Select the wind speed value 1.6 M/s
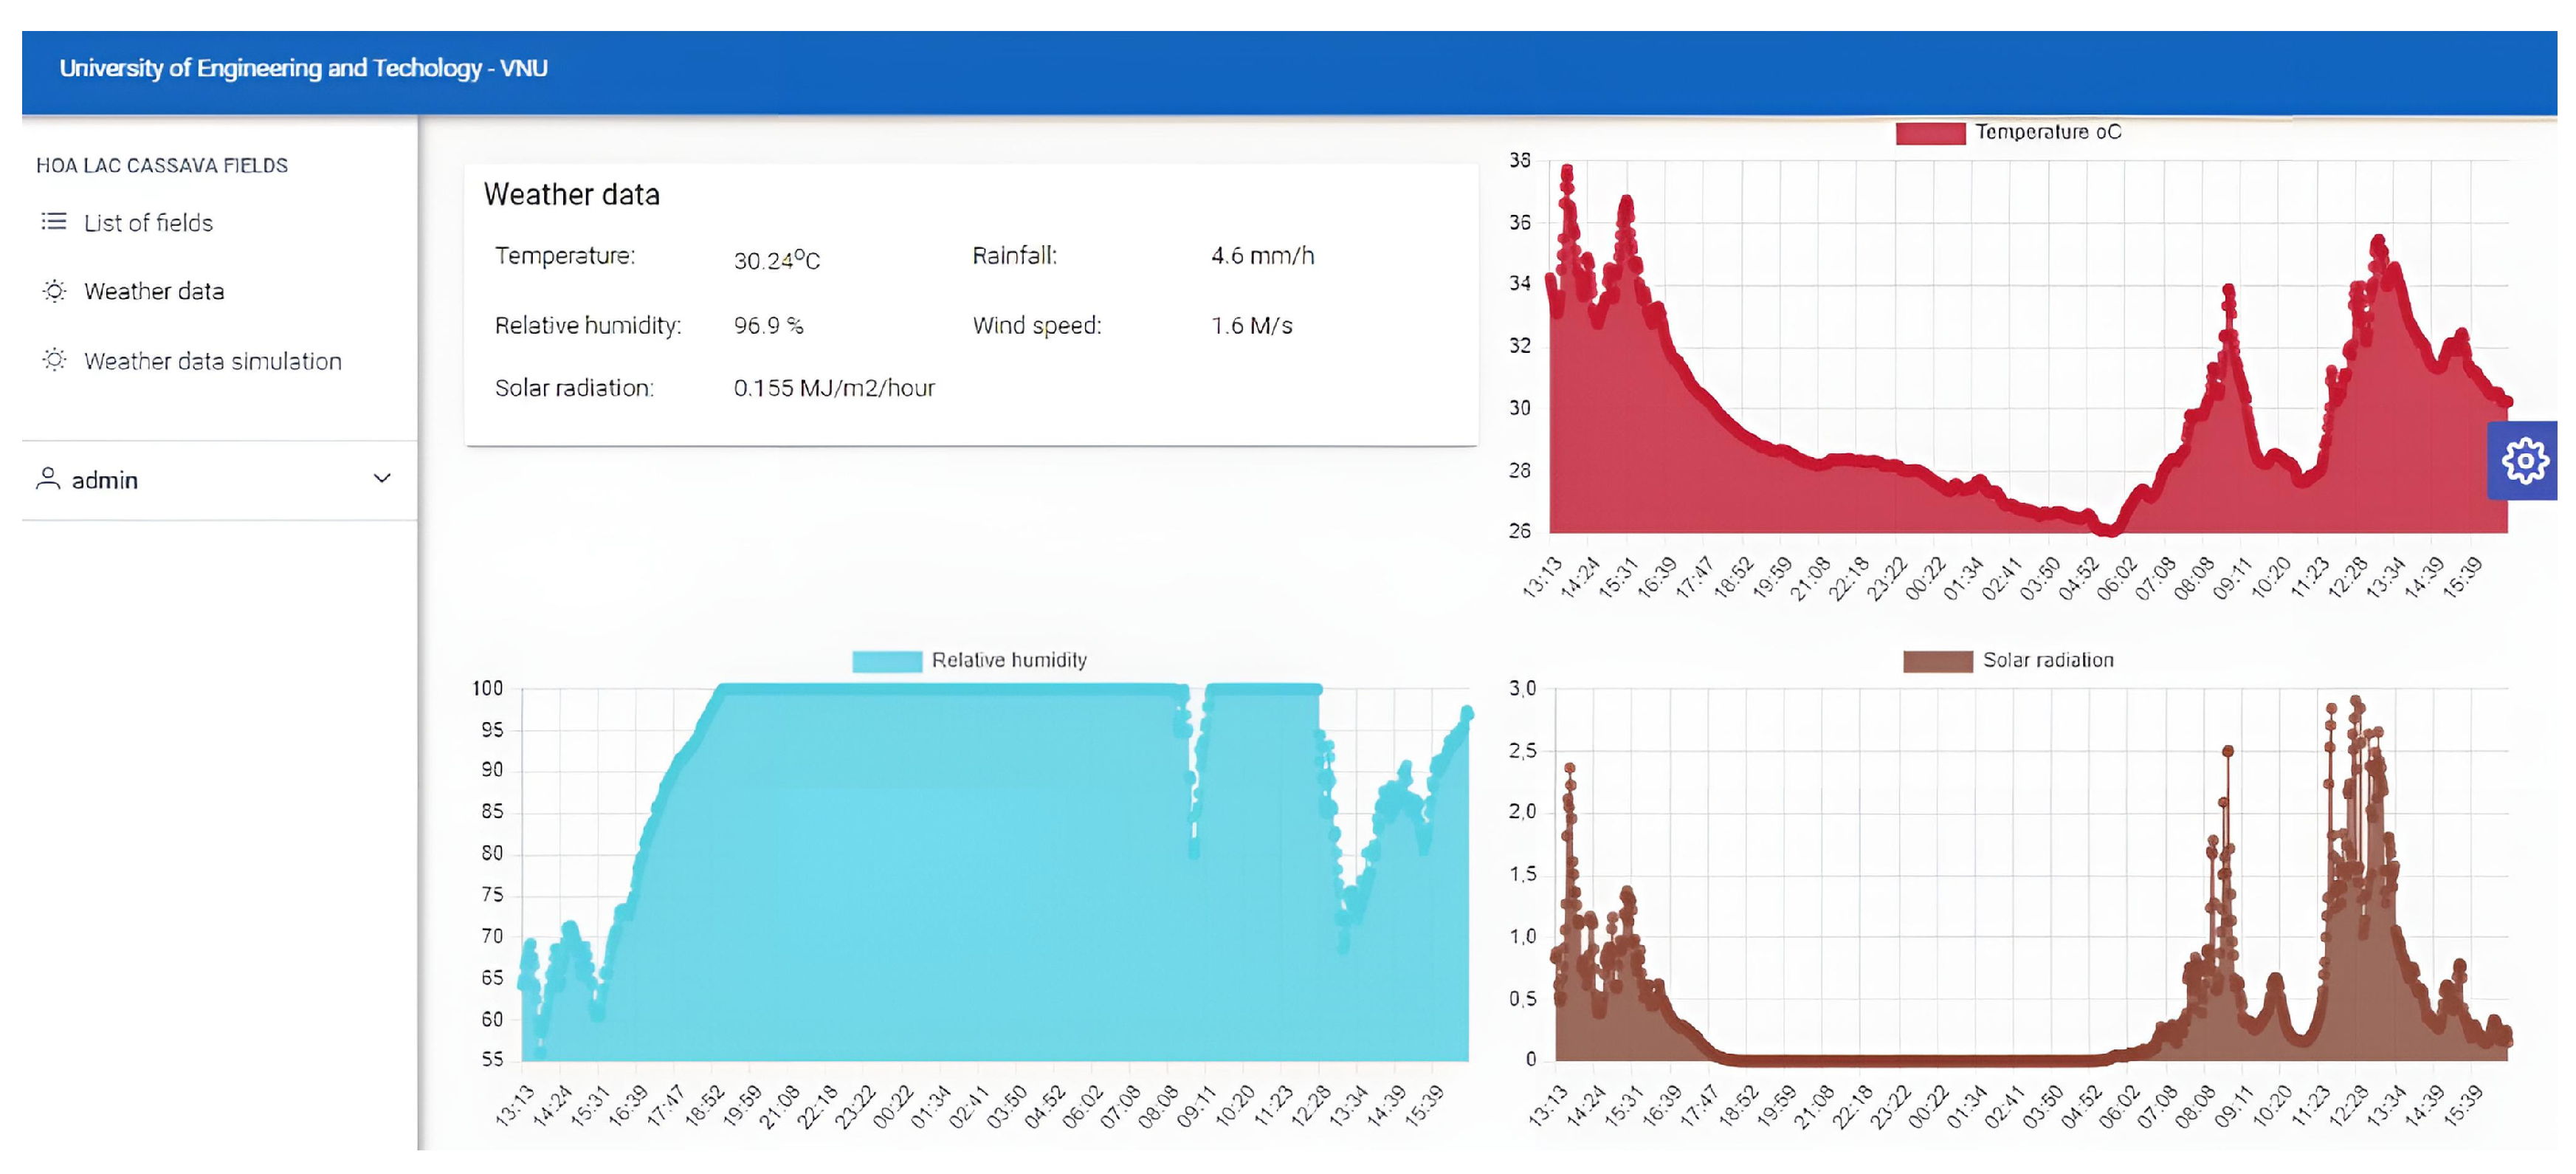Image resolution: width=2576 pixels, height=1174 pixels. pos(1251,326)
